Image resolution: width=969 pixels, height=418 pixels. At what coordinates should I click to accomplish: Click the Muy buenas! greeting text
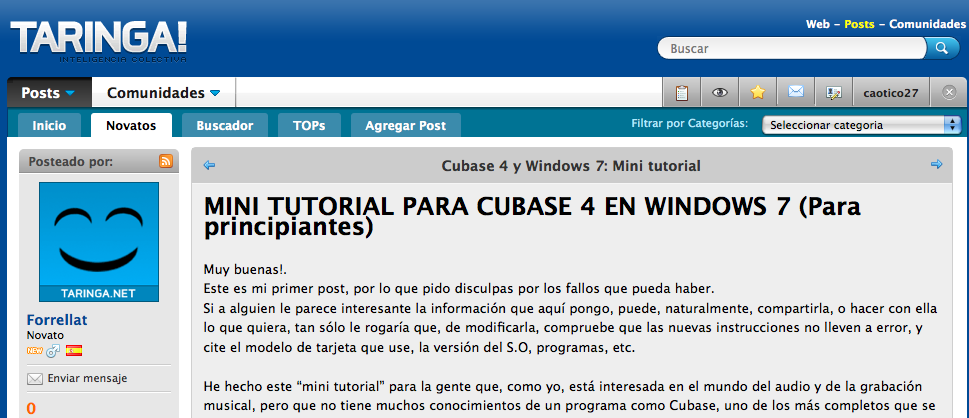(x=245, y=270)
